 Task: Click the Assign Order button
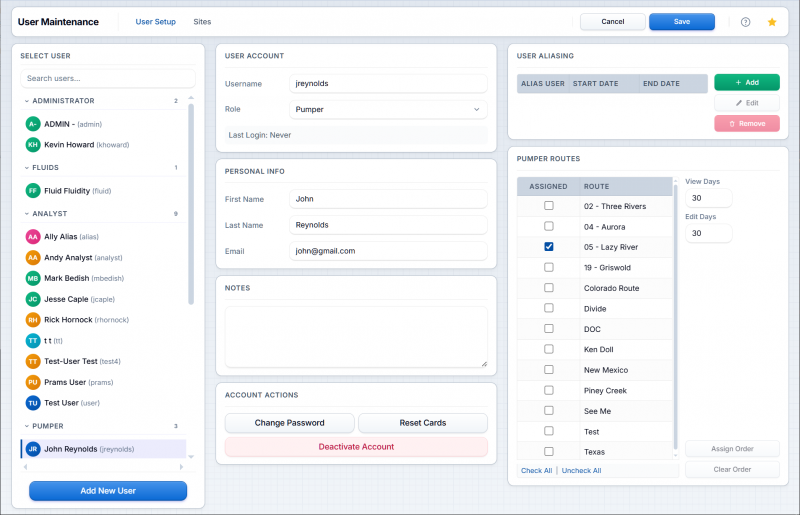pyautogui.click(x=732, y=449)
